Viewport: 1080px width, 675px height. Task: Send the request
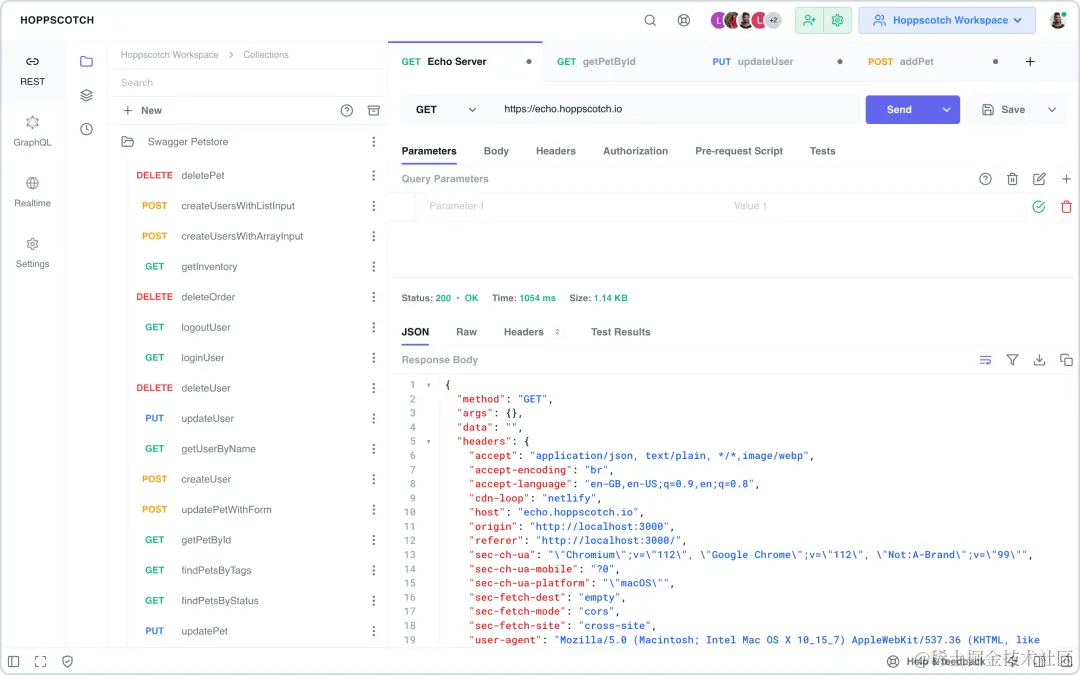(x=899, y=110)
